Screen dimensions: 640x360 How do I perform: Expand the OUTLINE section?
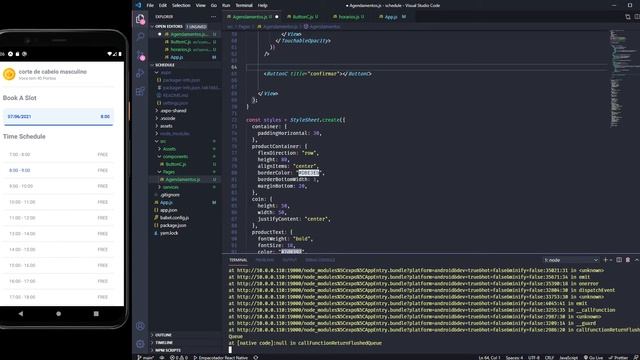[163, 335]
